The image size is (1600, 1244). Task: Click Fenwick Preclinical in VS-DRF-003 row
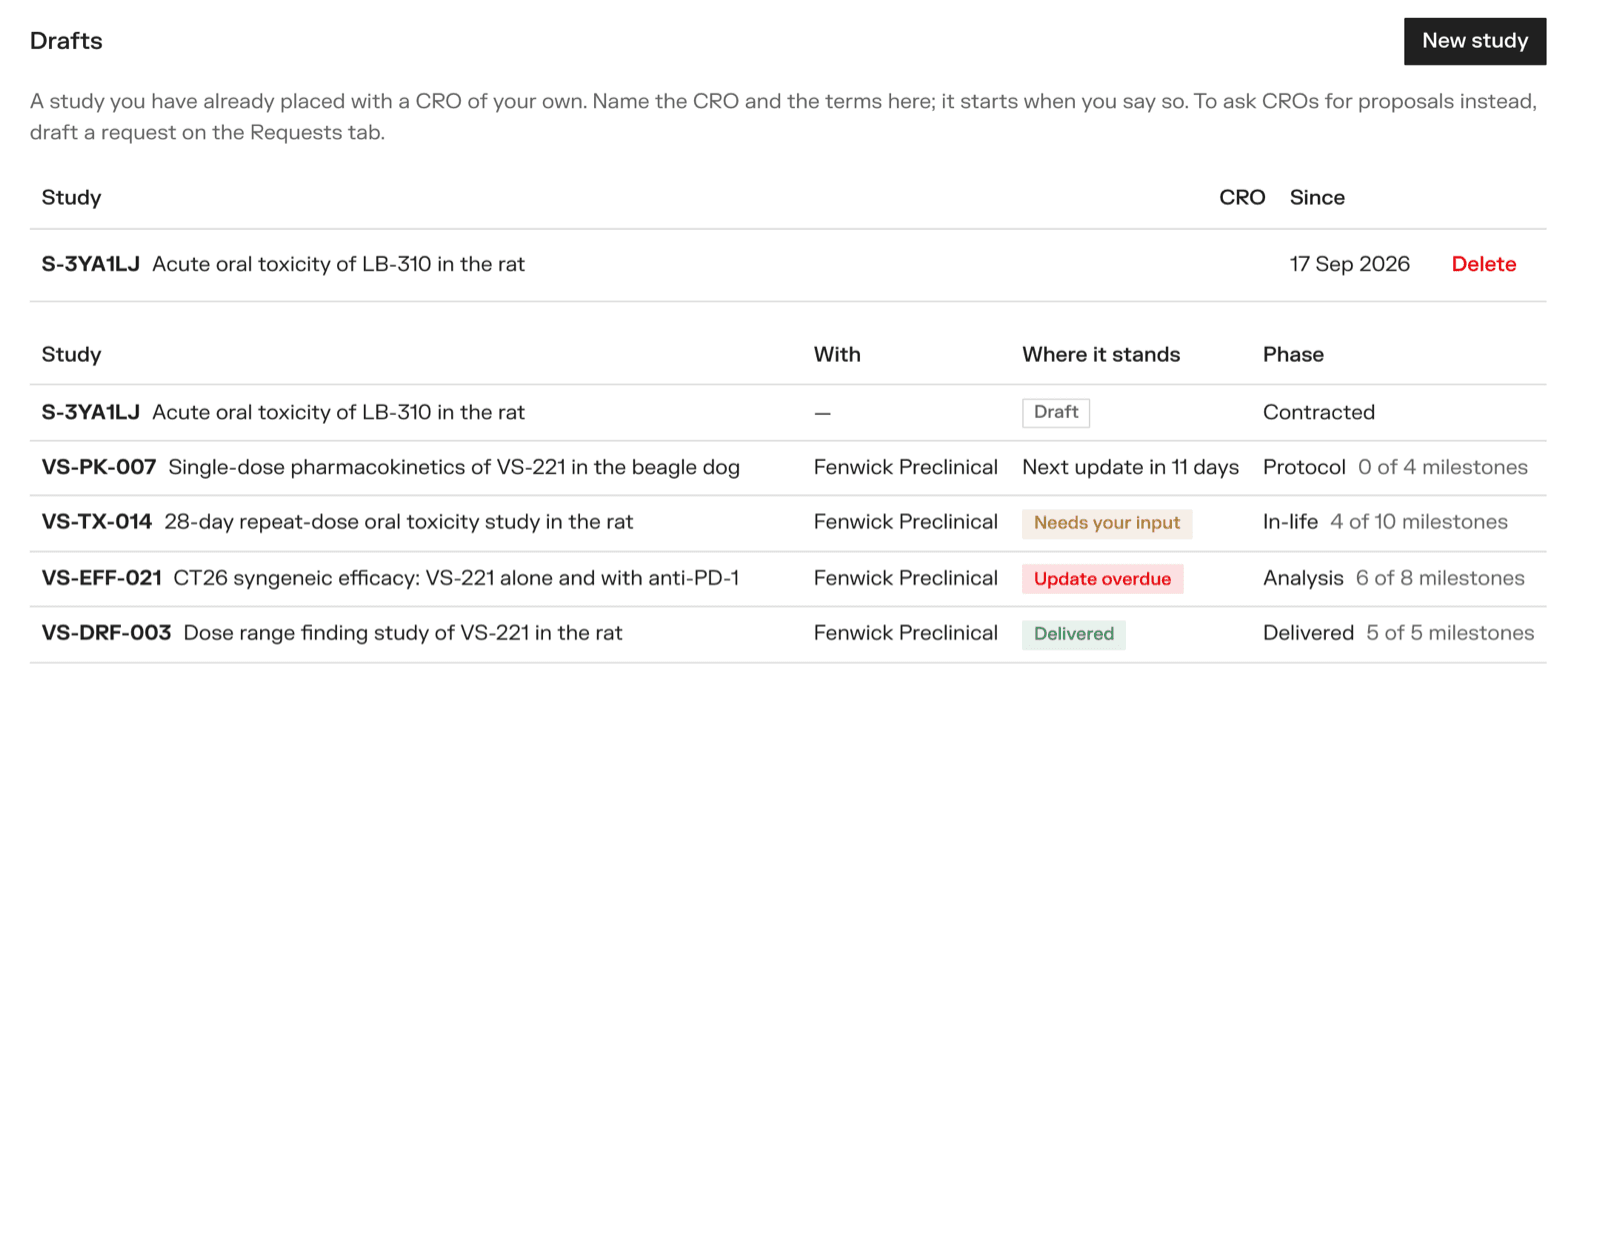(905, 633)
